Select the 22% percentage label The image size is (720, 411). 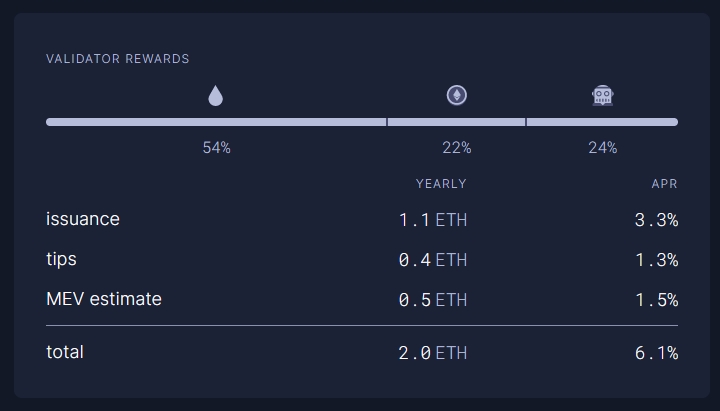point(457,148)
